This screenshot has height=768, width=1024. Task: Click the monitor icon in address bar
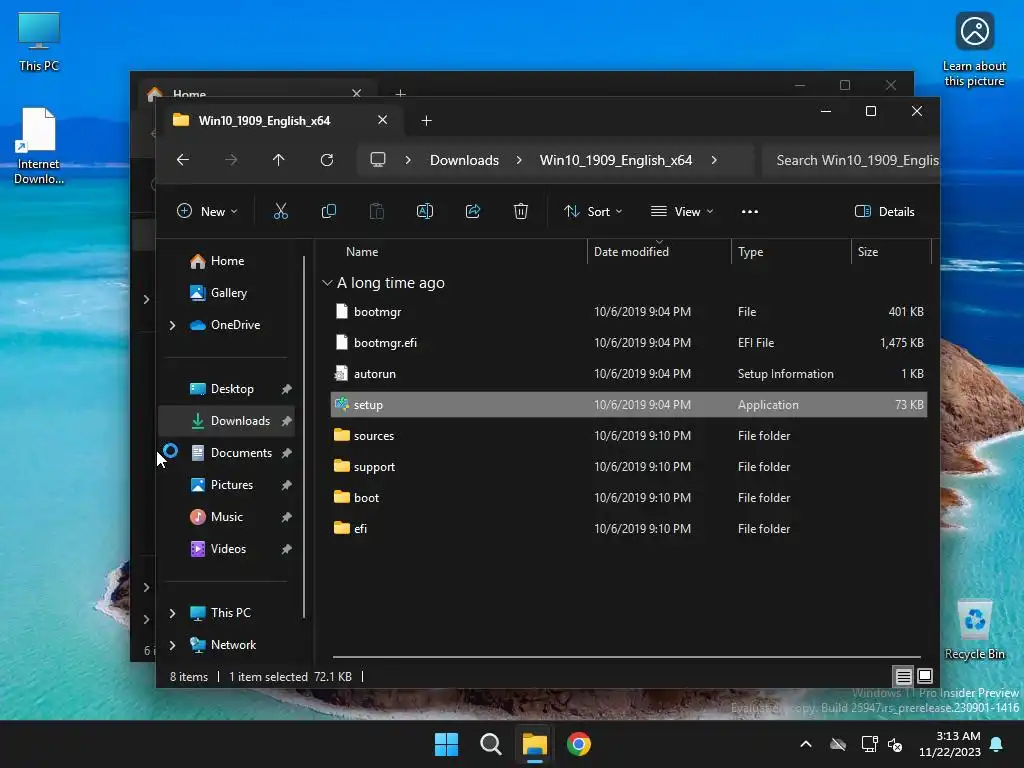coord(378,160)
